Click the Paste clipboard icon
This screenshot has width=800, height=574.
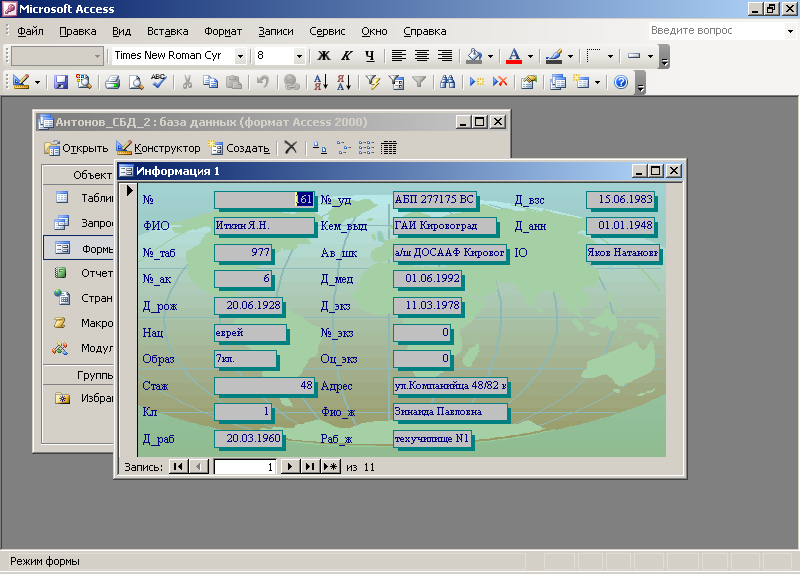(234, 82)
